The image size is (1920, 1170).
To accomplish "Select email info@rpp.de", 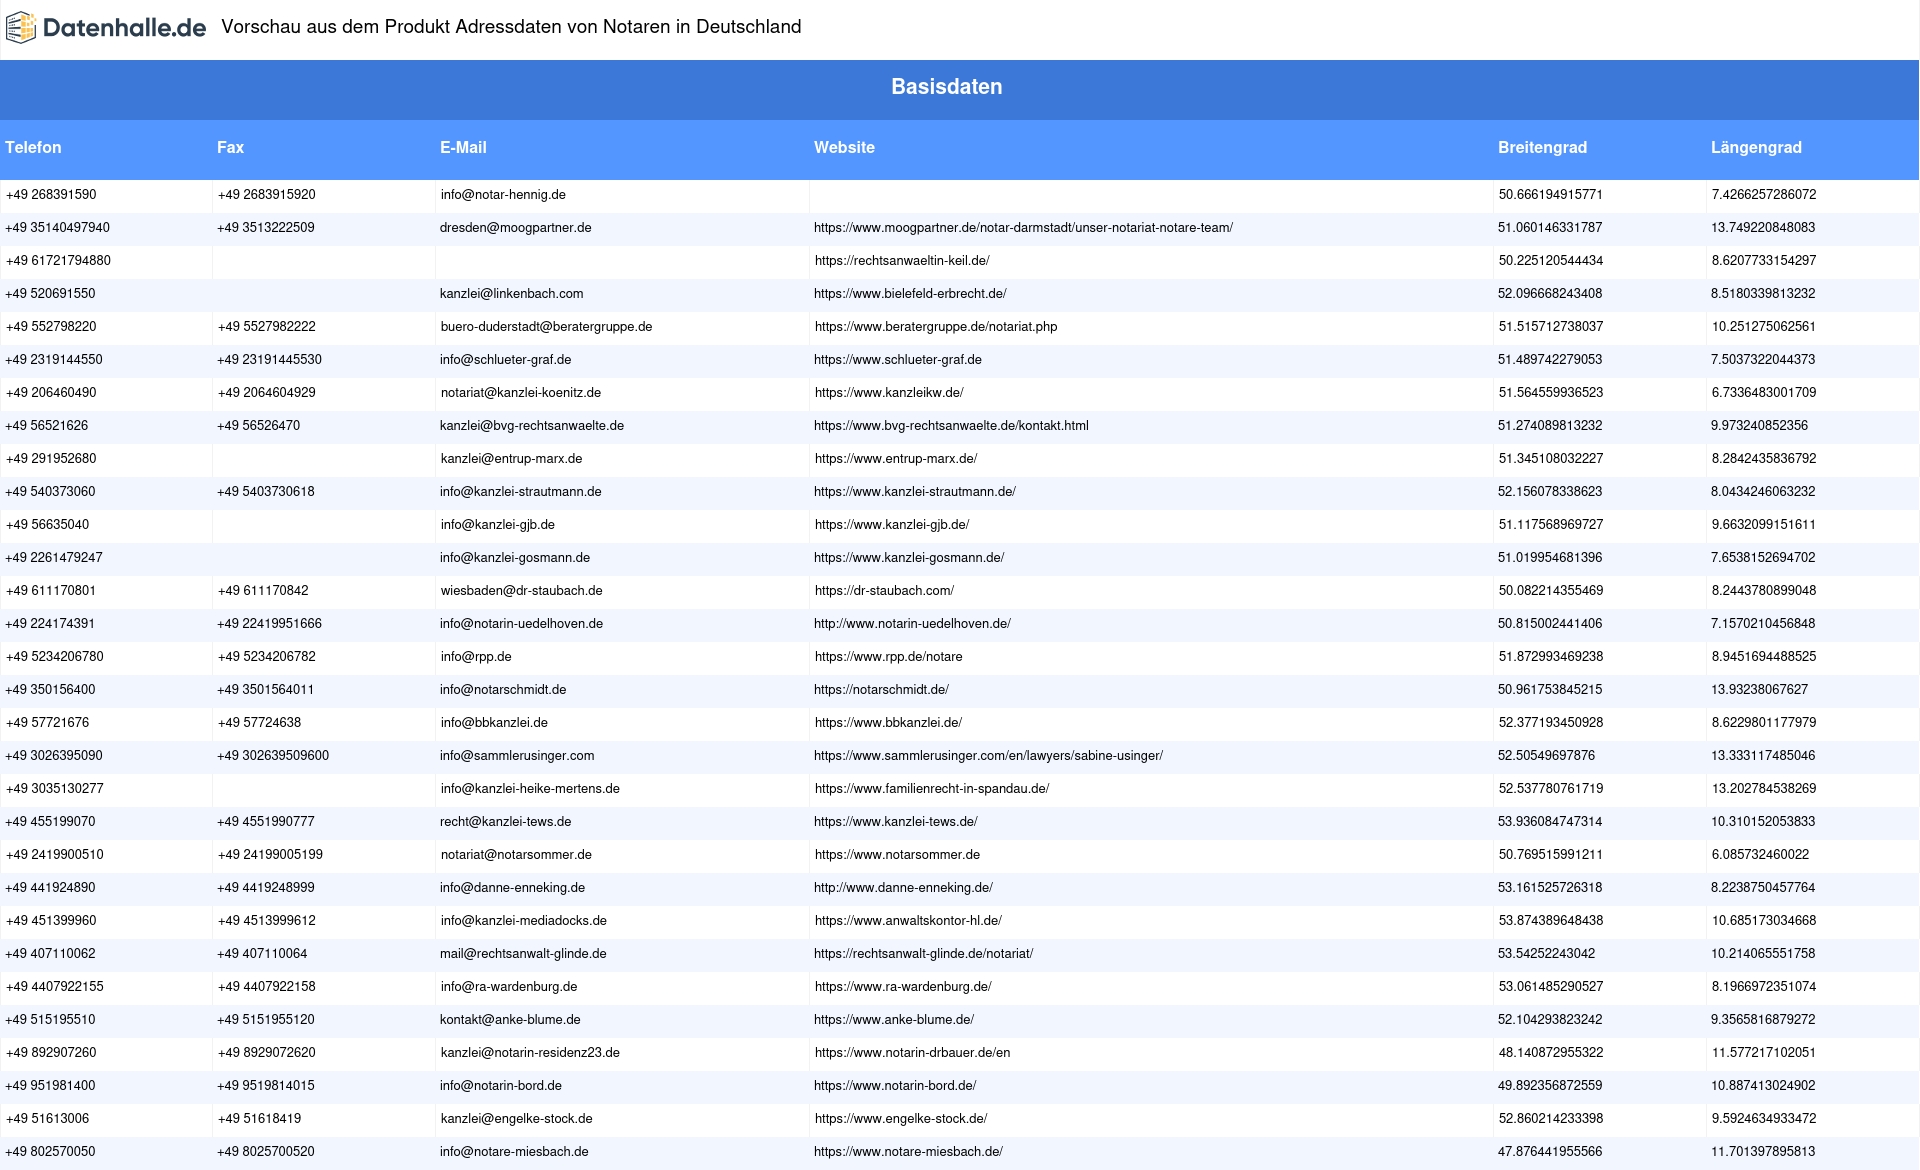I will tap(476, 657).
